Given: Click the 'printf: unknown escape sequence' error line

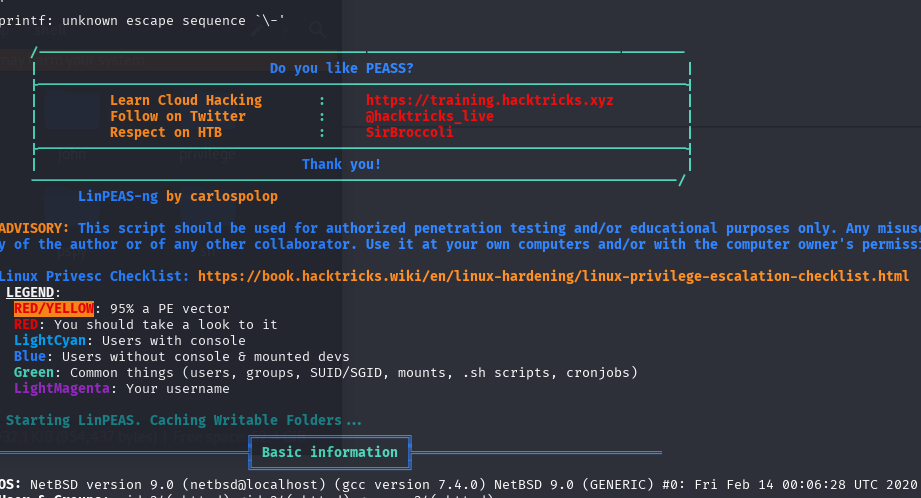Looking at the screenshot, I should point(142,21).
